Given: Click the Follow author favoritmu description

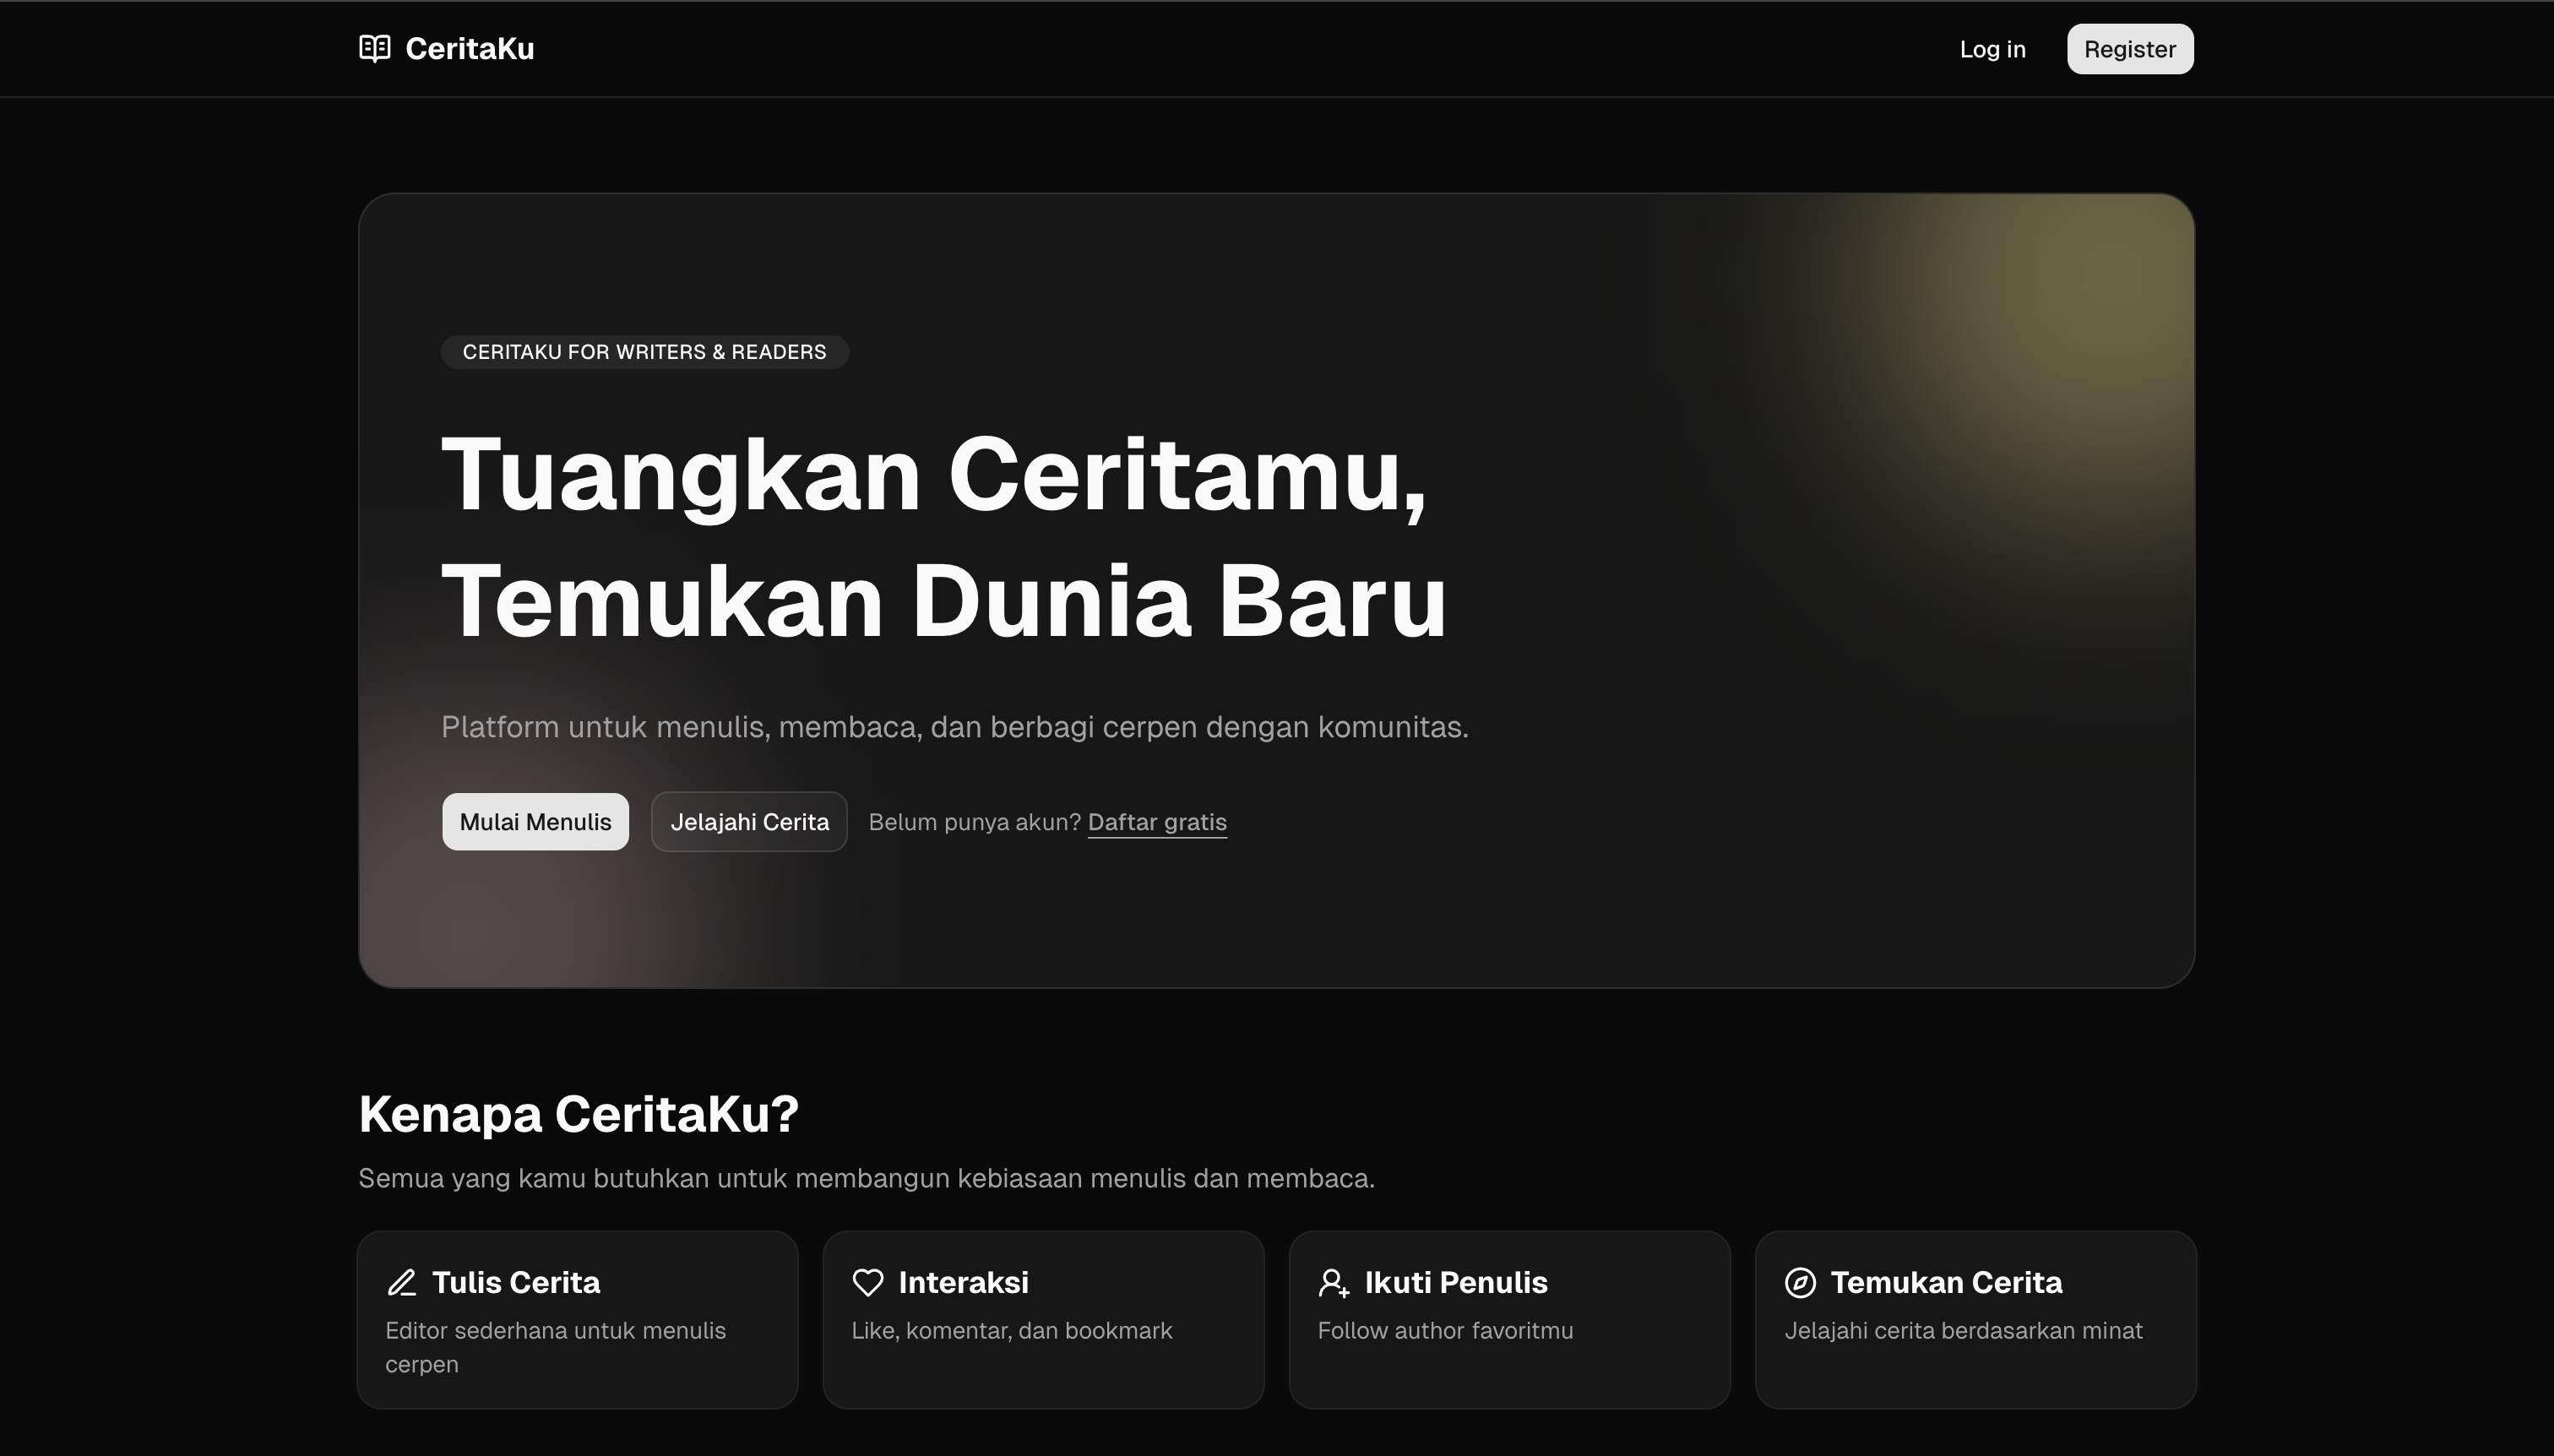Looking at the screenshot, I should point(1445,1331).
